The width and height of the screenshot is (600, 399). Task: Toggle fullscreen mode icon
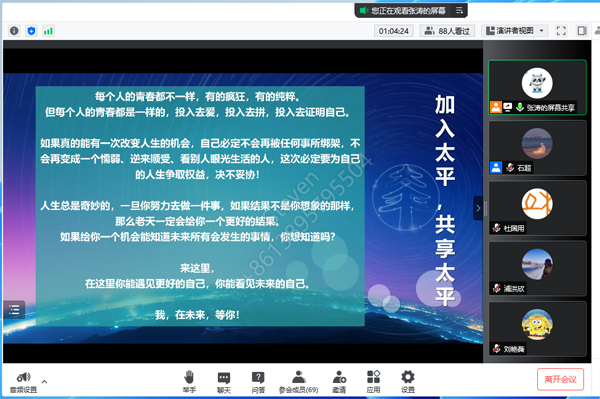pos(561,31)
